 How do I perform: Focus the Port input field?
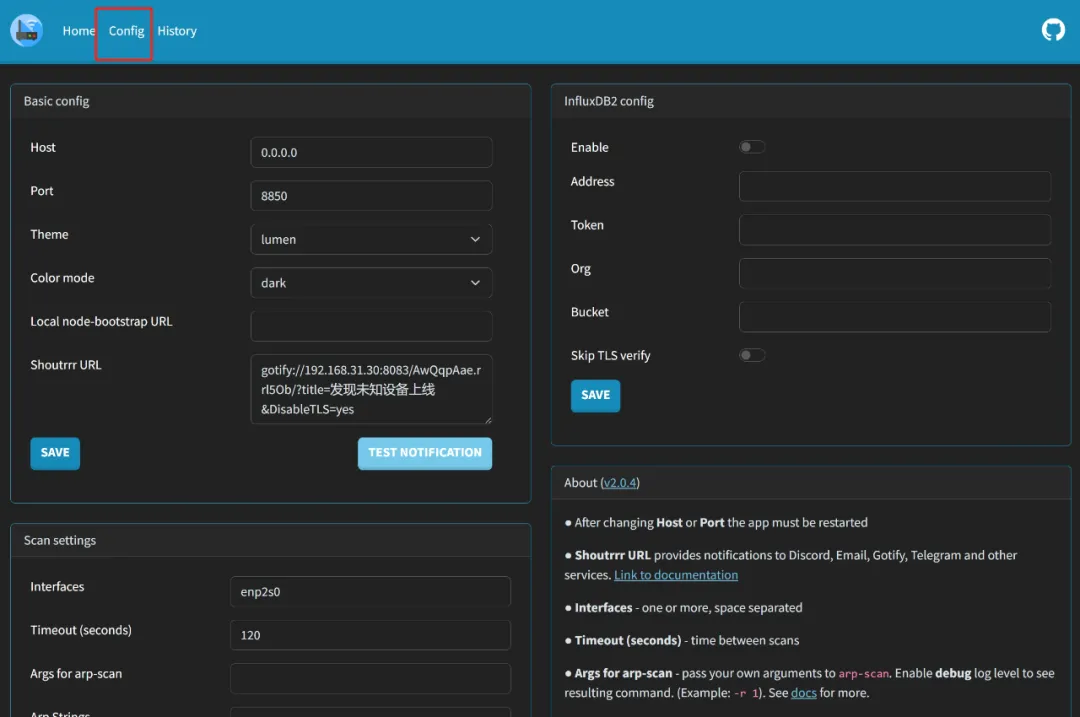click(371, 196)
